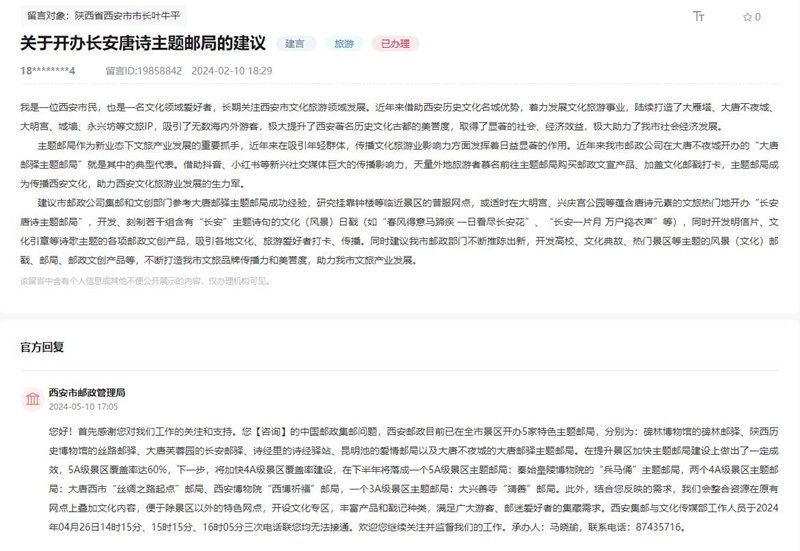Click the reply date 2024-05-10 17:05
Image resolution: width=800 pixels, height=551 pixels.
83,407
